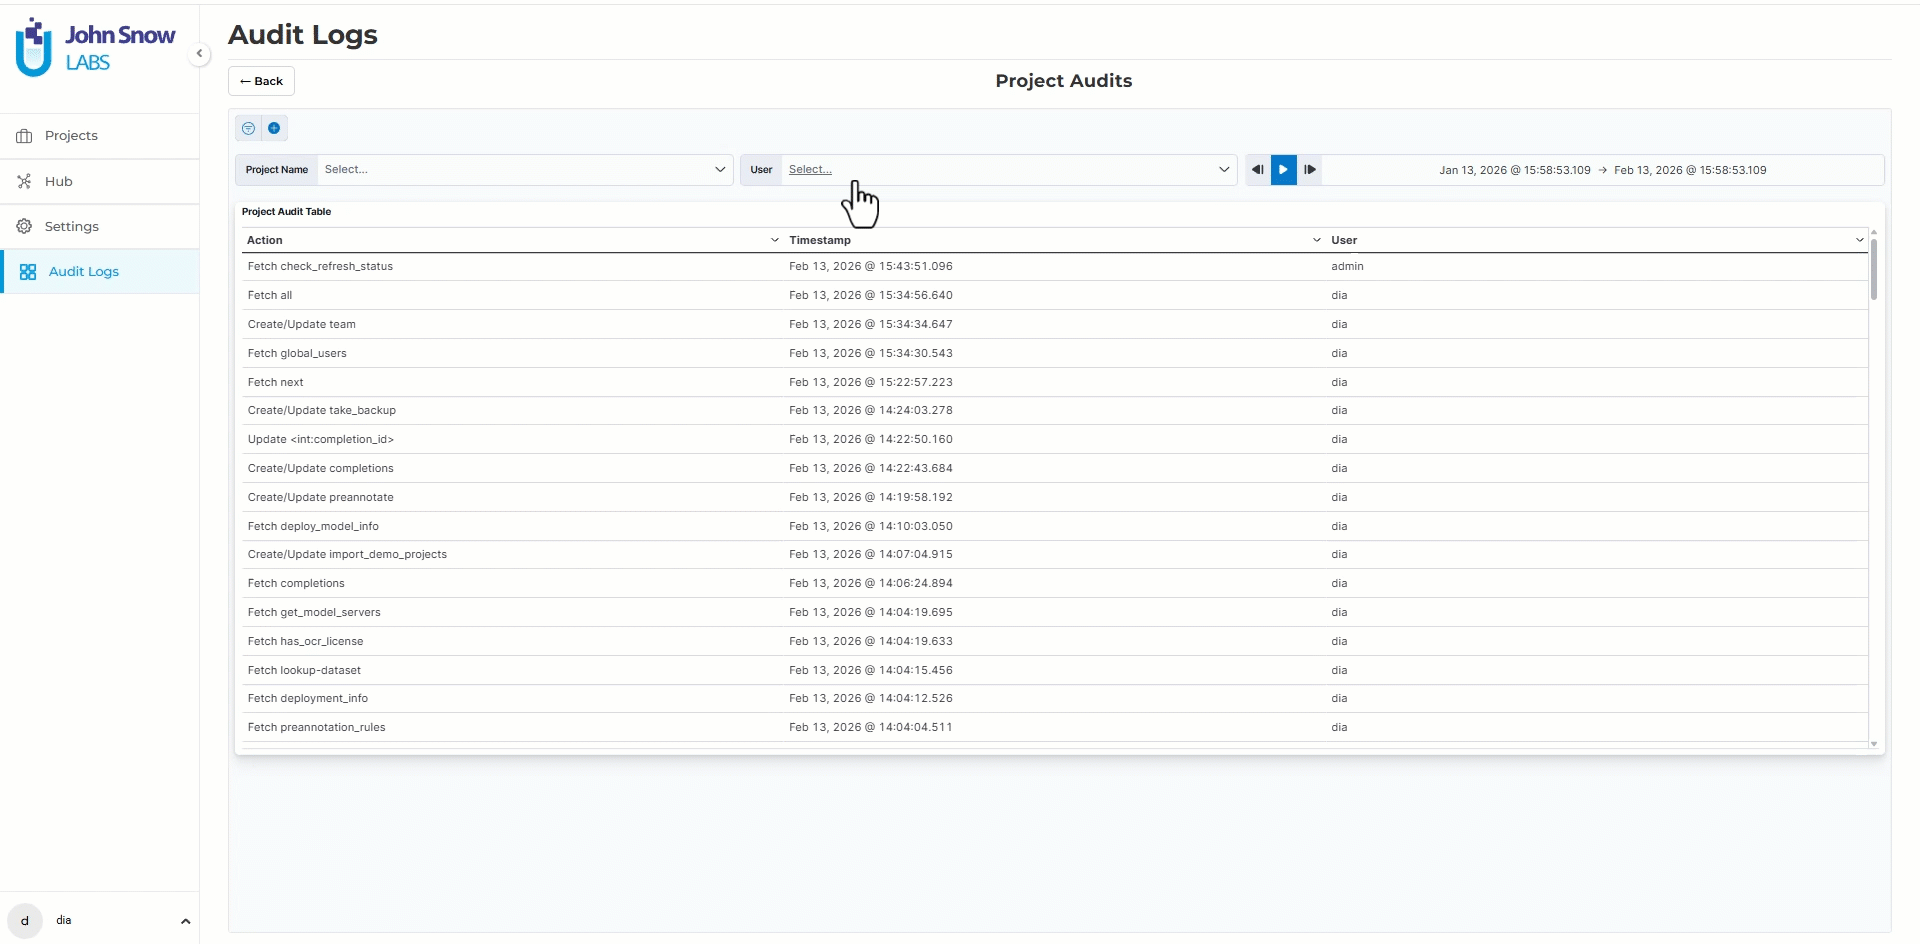Click the filter icon above Project Name
This screenshot has width=1920, height=944.
(248, 128)
